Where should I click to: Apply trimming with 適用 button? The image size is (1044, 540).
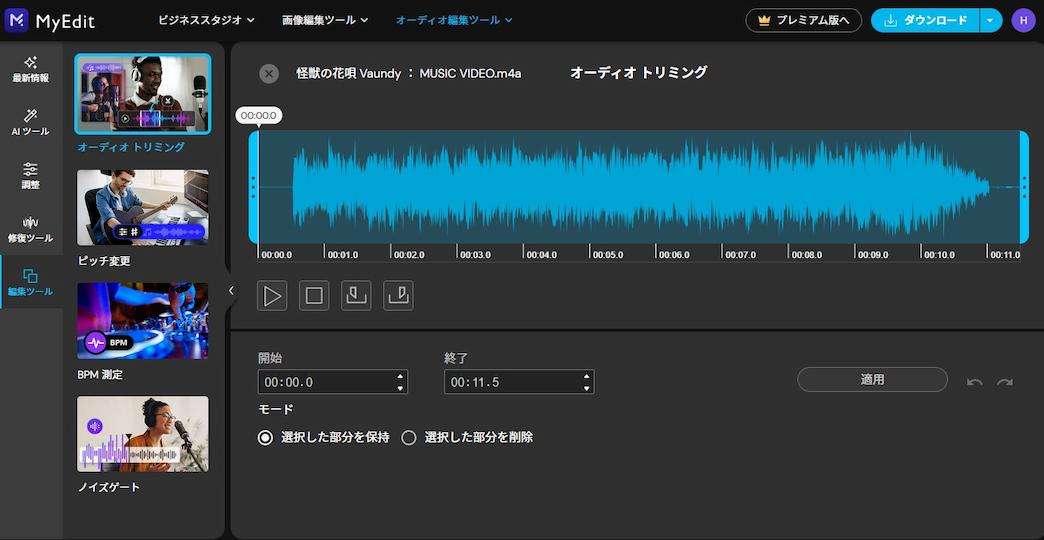tap(872, 380)
